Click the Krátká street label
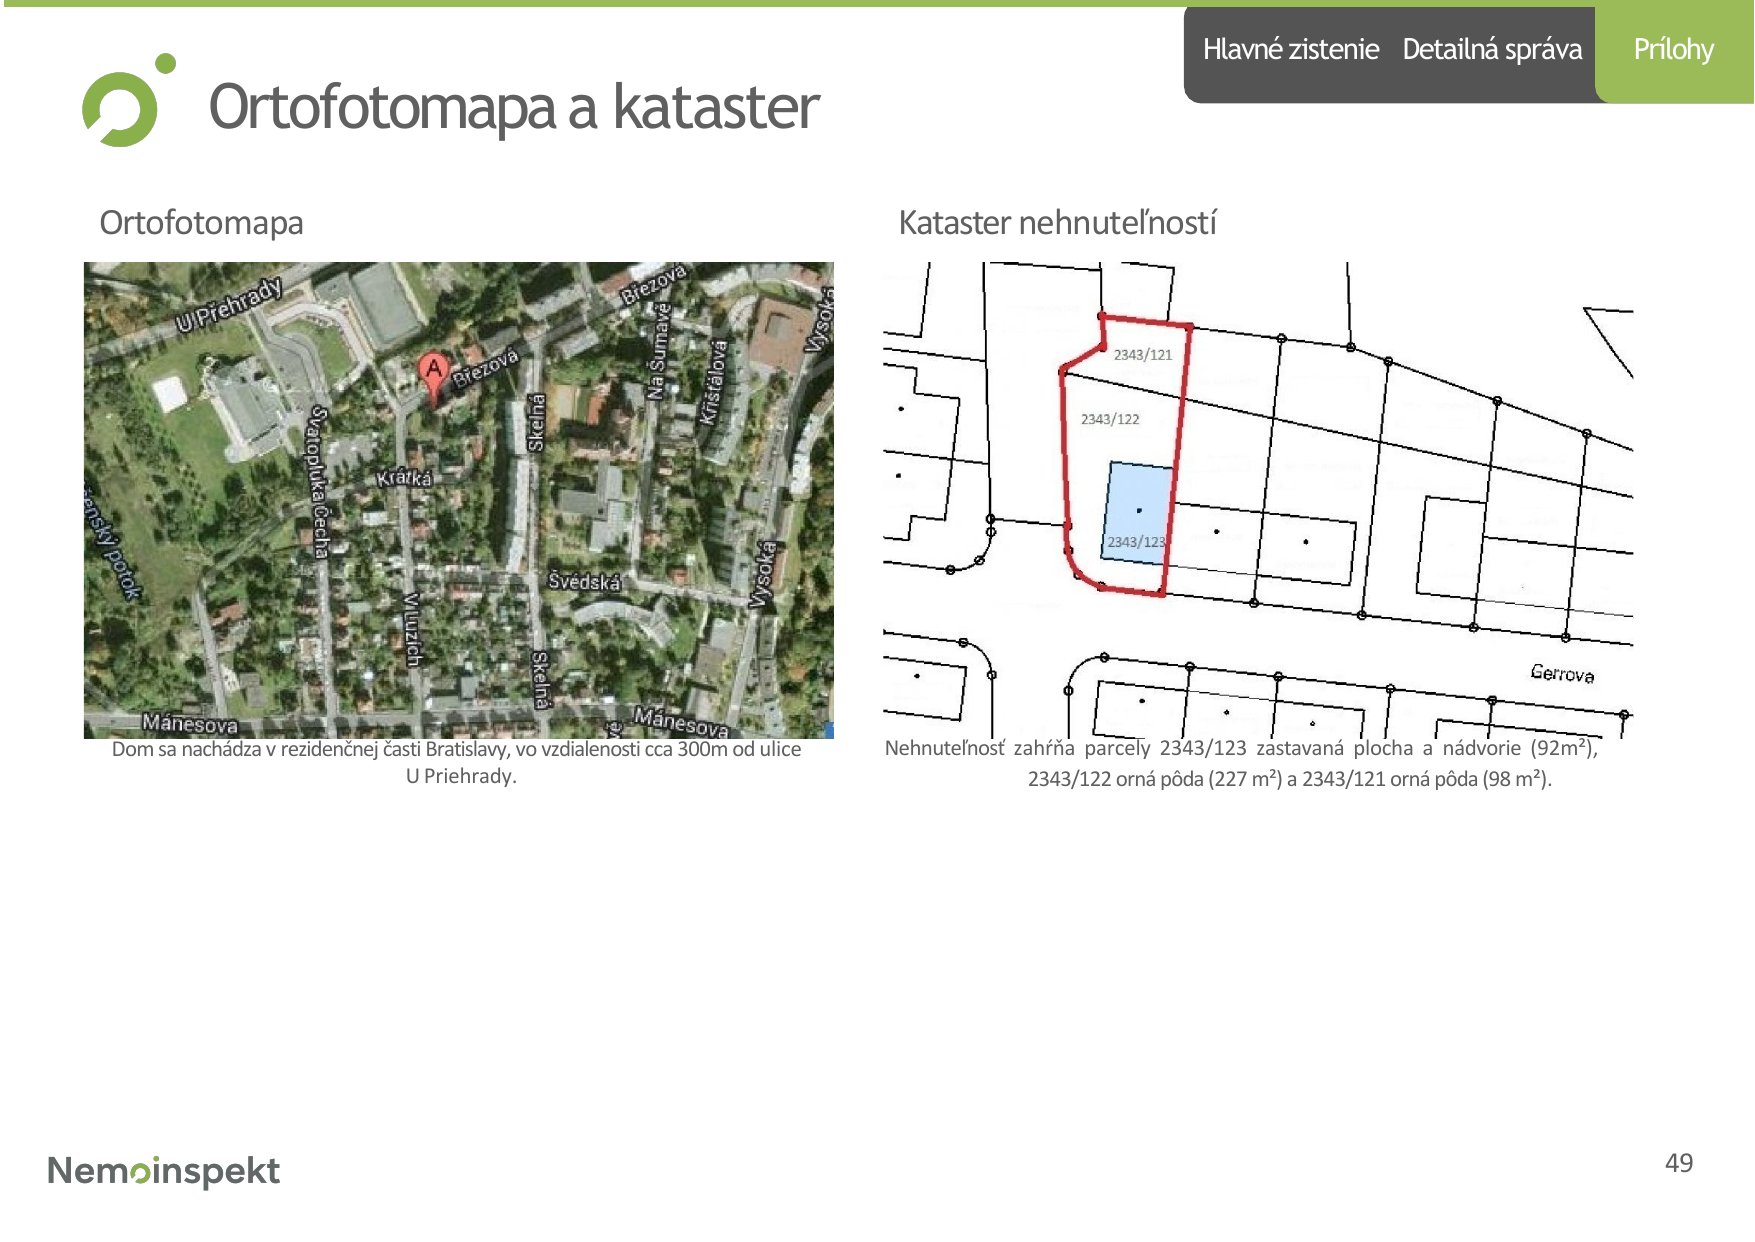Screen dimensions: 1755x1242 (x=405, y=478)
